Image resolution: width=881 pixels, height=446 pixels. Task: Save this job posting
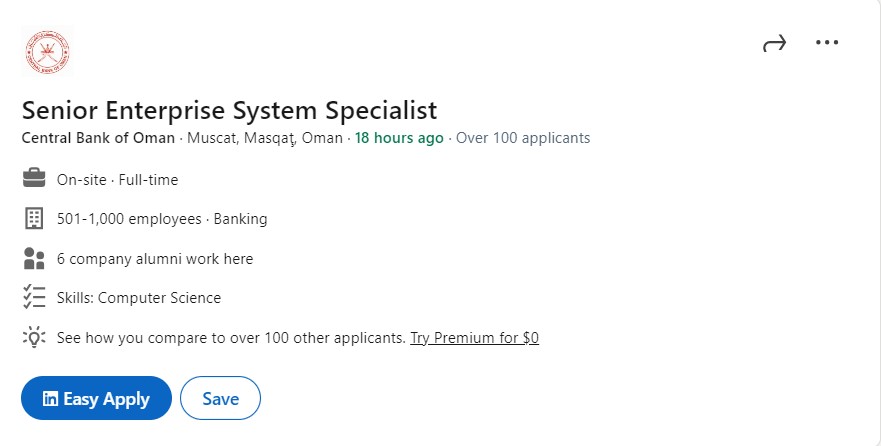click(x=220, y=398)
